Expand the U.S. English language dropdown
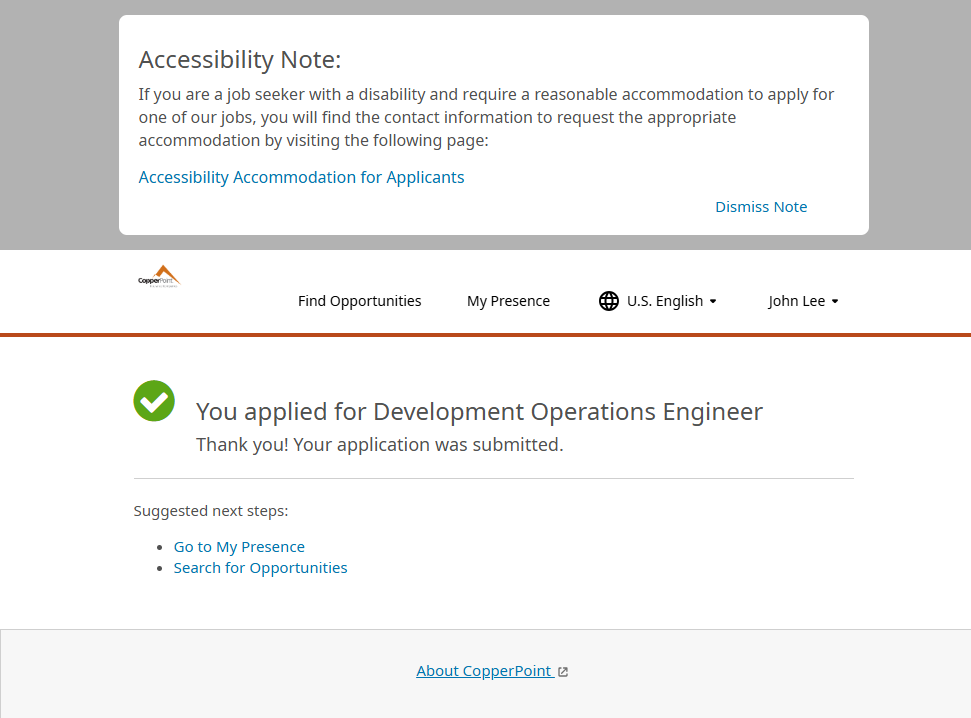The image size is (971, 718). click(x=665, y=301)
